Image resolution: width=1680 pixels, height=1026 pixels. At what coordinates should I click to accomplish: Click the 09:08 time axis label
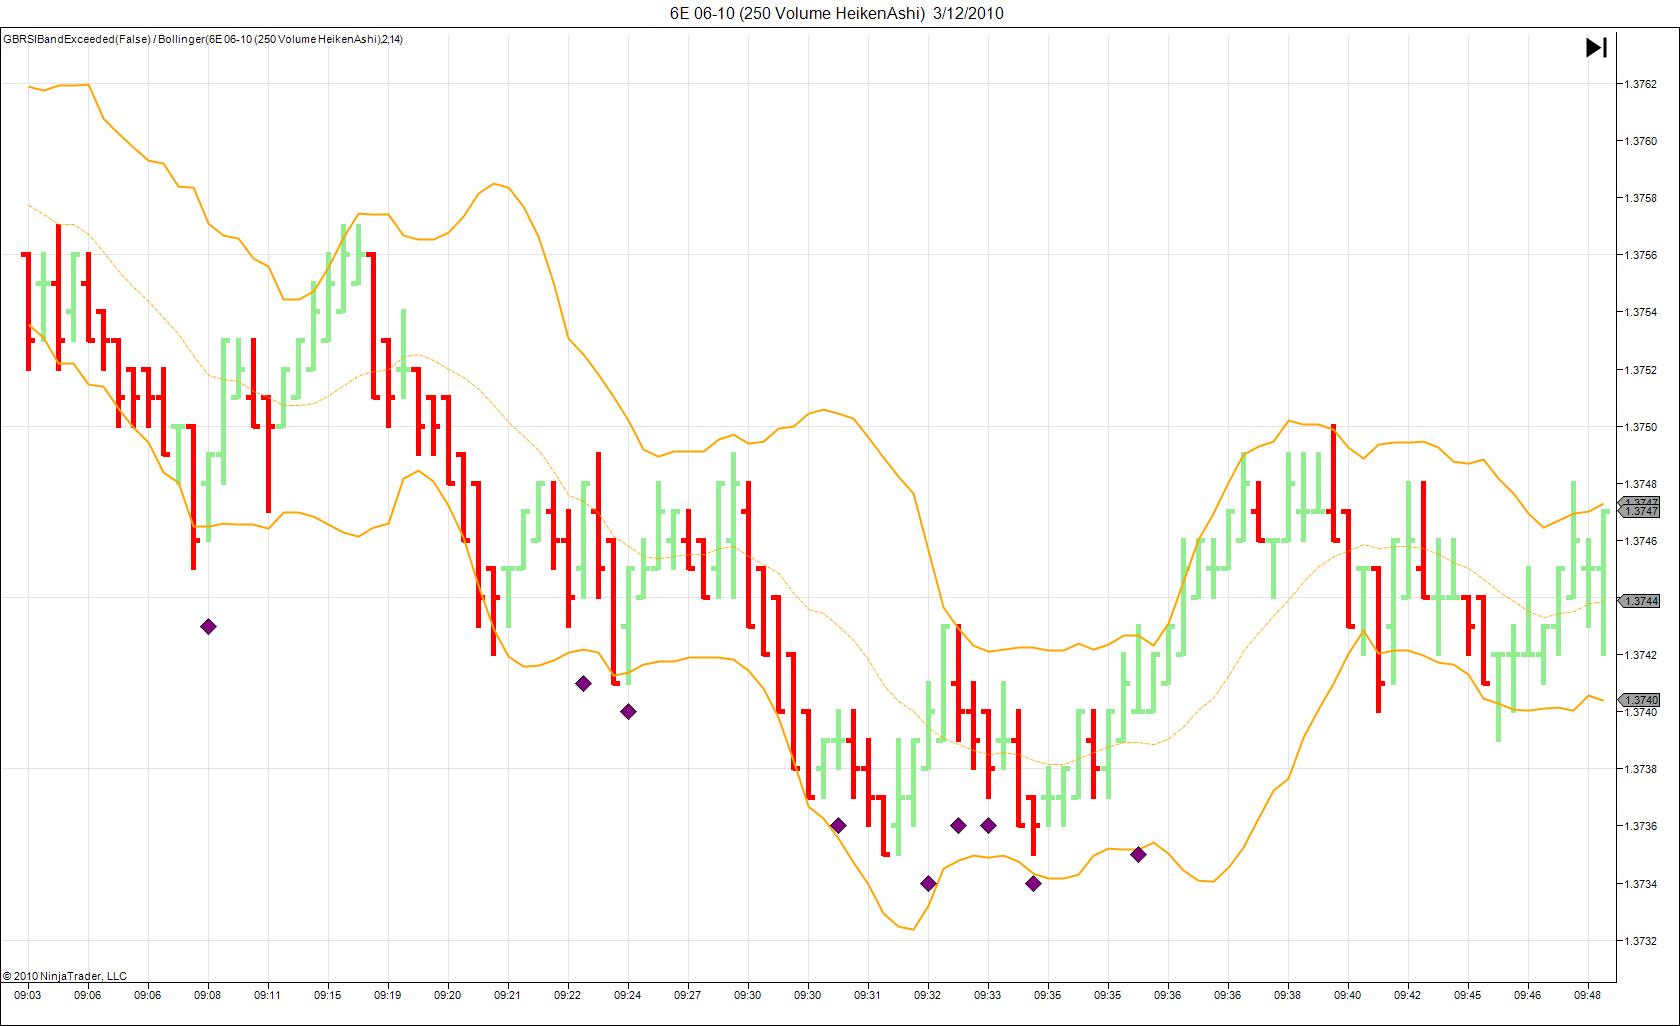[208, 995]
